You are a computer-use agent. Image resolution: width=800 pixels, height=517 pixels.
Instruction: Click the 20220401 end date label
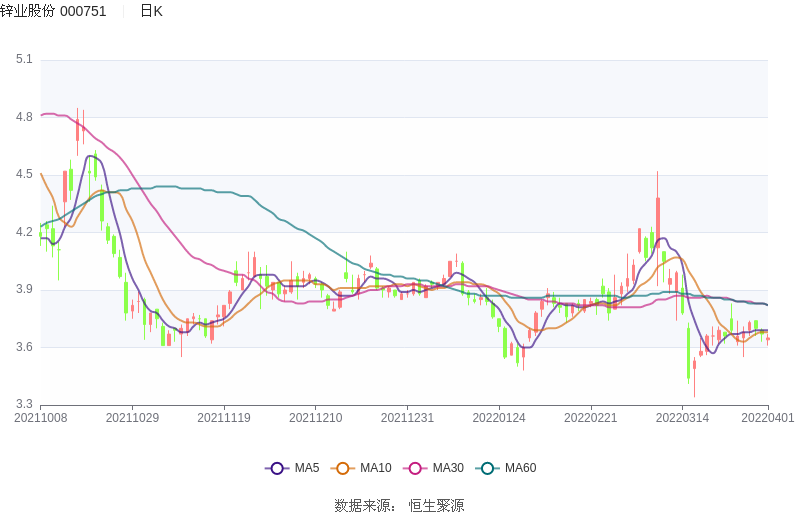pyautogui.click(x=768, y=418)
